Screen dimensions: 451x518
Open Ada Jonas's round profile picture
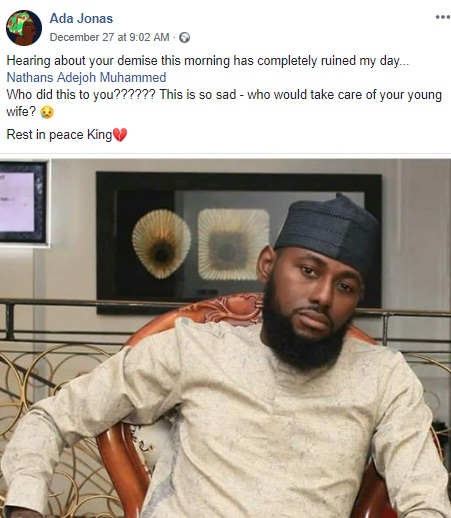[24, 28]
